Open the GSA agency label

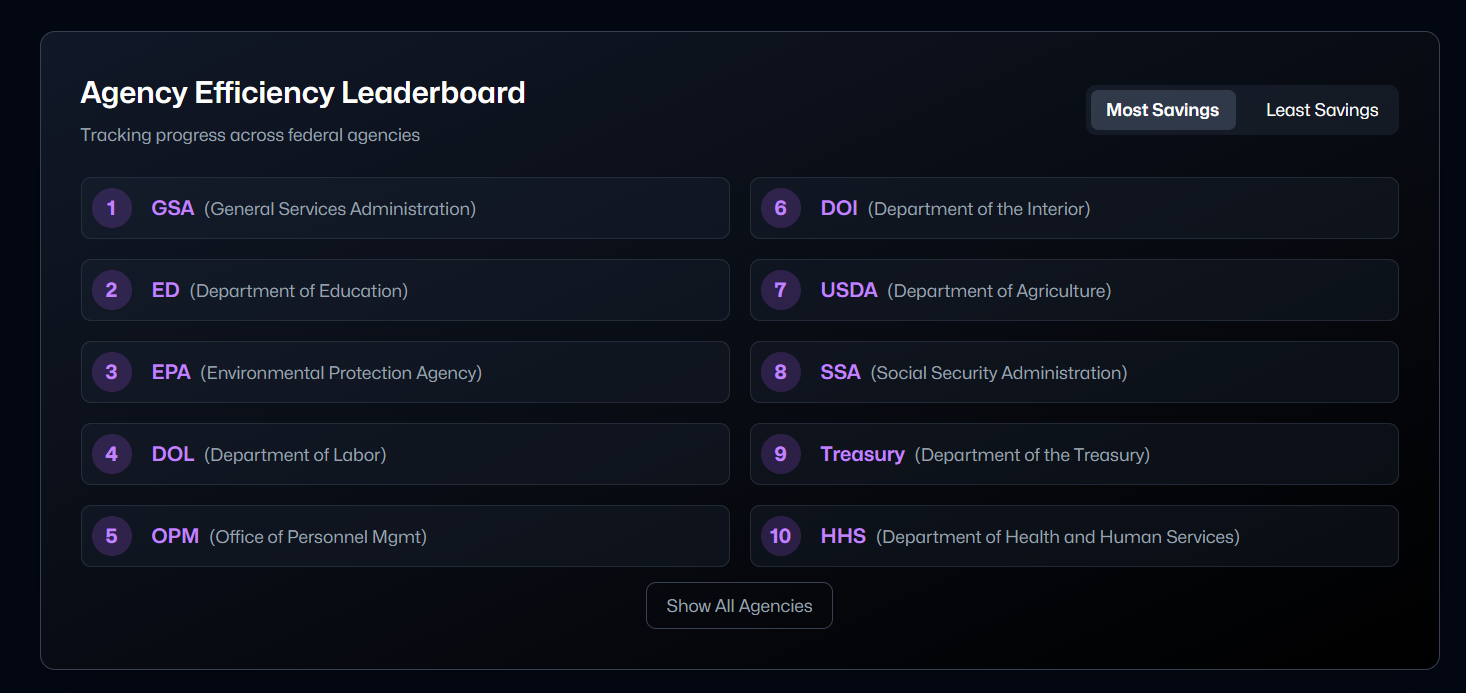coord(173,208)
